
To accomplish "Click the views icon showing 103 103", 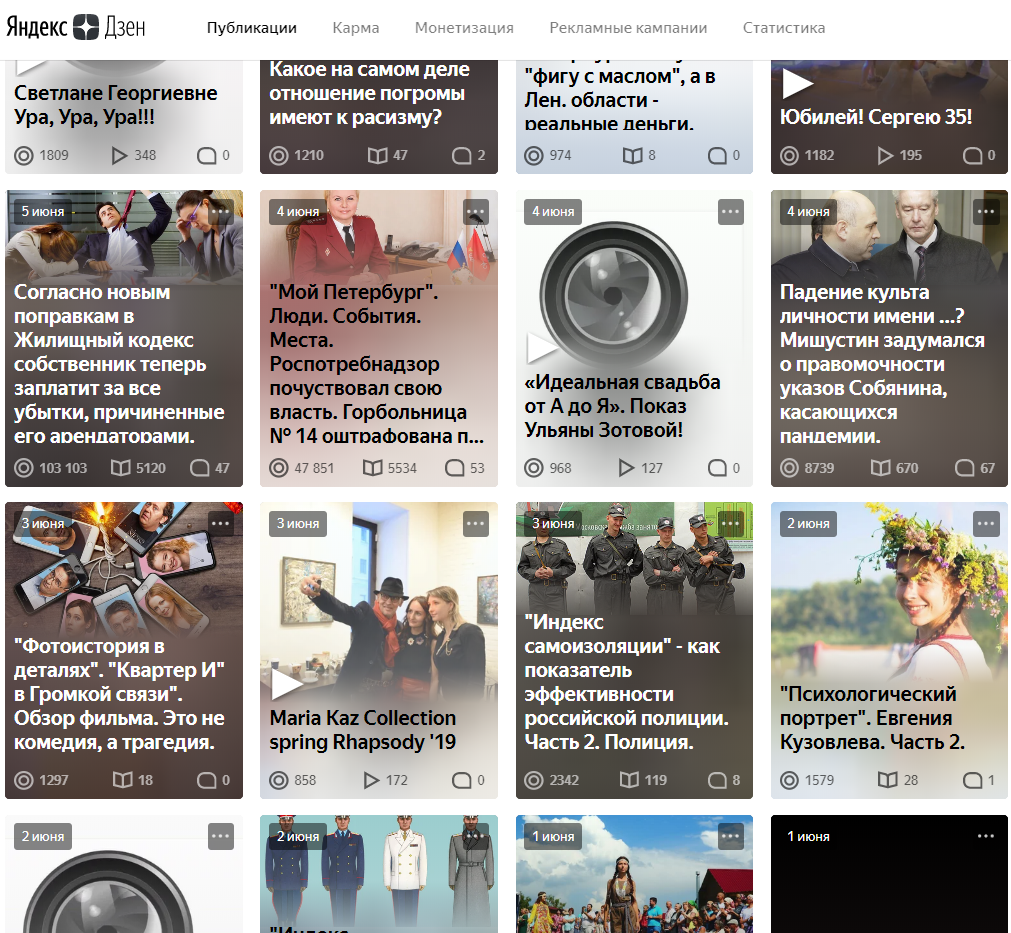I will click(24, 468).
